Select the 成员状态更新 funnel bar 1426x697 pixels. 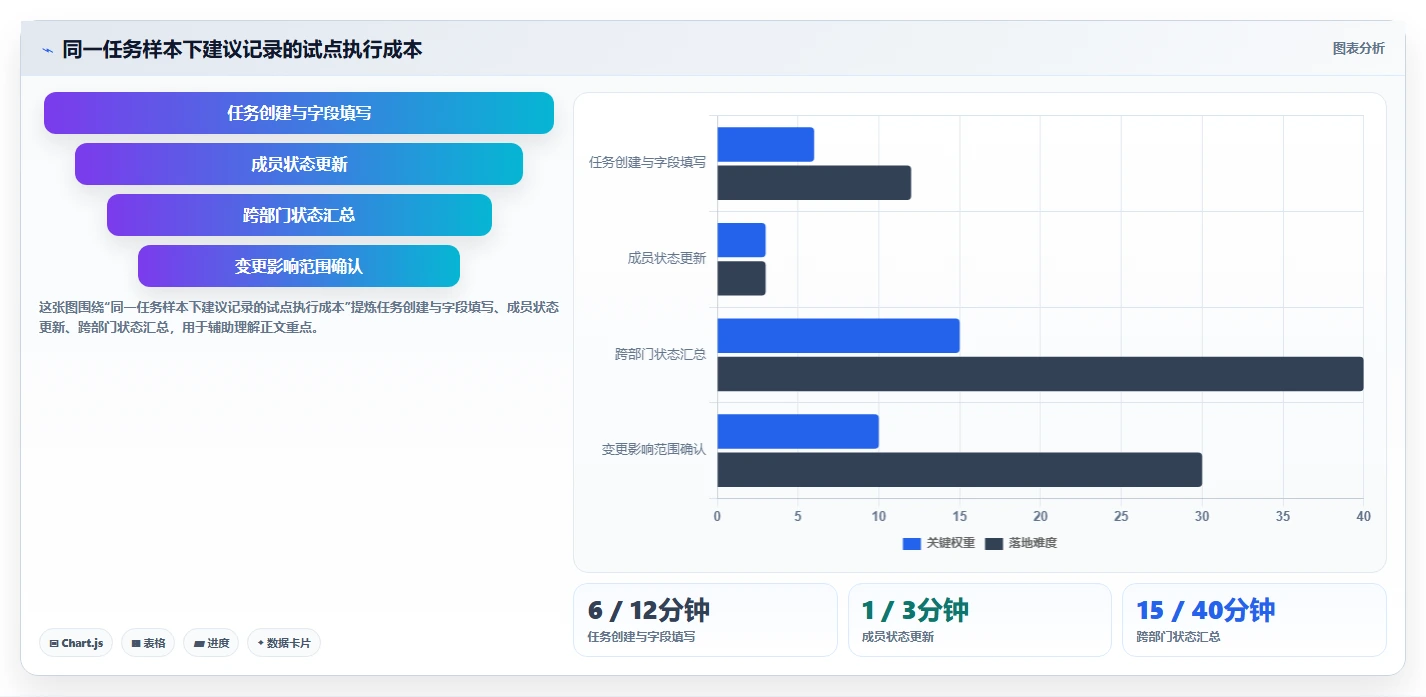coord(299,164)
